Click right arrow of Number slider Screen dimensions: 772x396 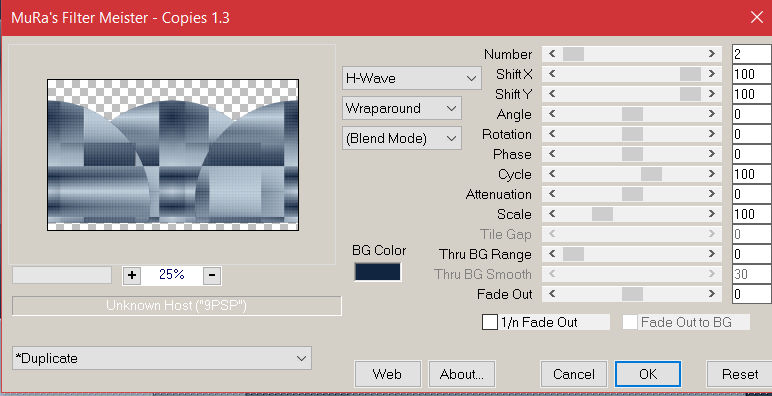click(712, 54)
